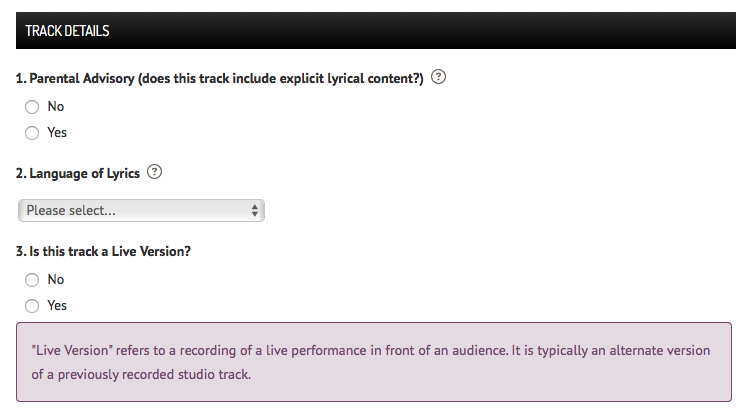Click 'No' label text under Live Version
The width and height of the screenshot is (753, 418).
(x=56, y=280)
